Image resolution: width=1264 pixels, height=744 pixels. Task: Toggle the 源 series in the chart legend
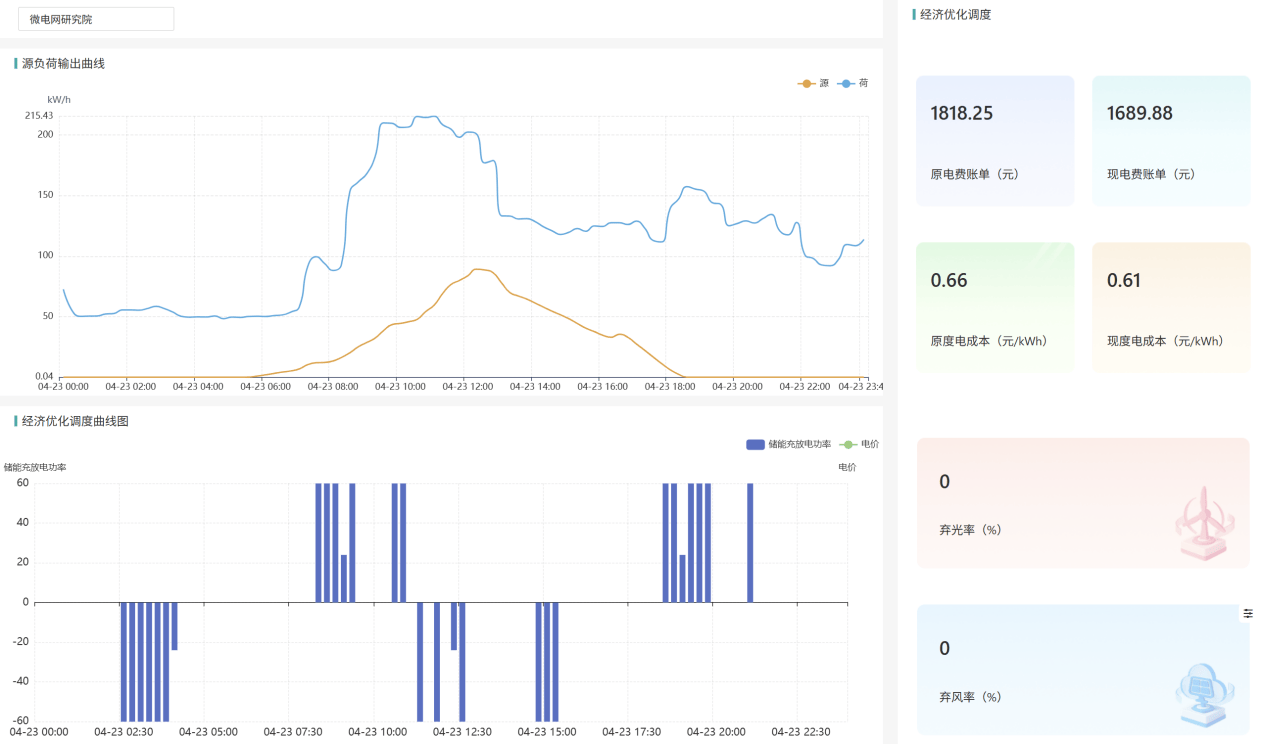[813, 83]
